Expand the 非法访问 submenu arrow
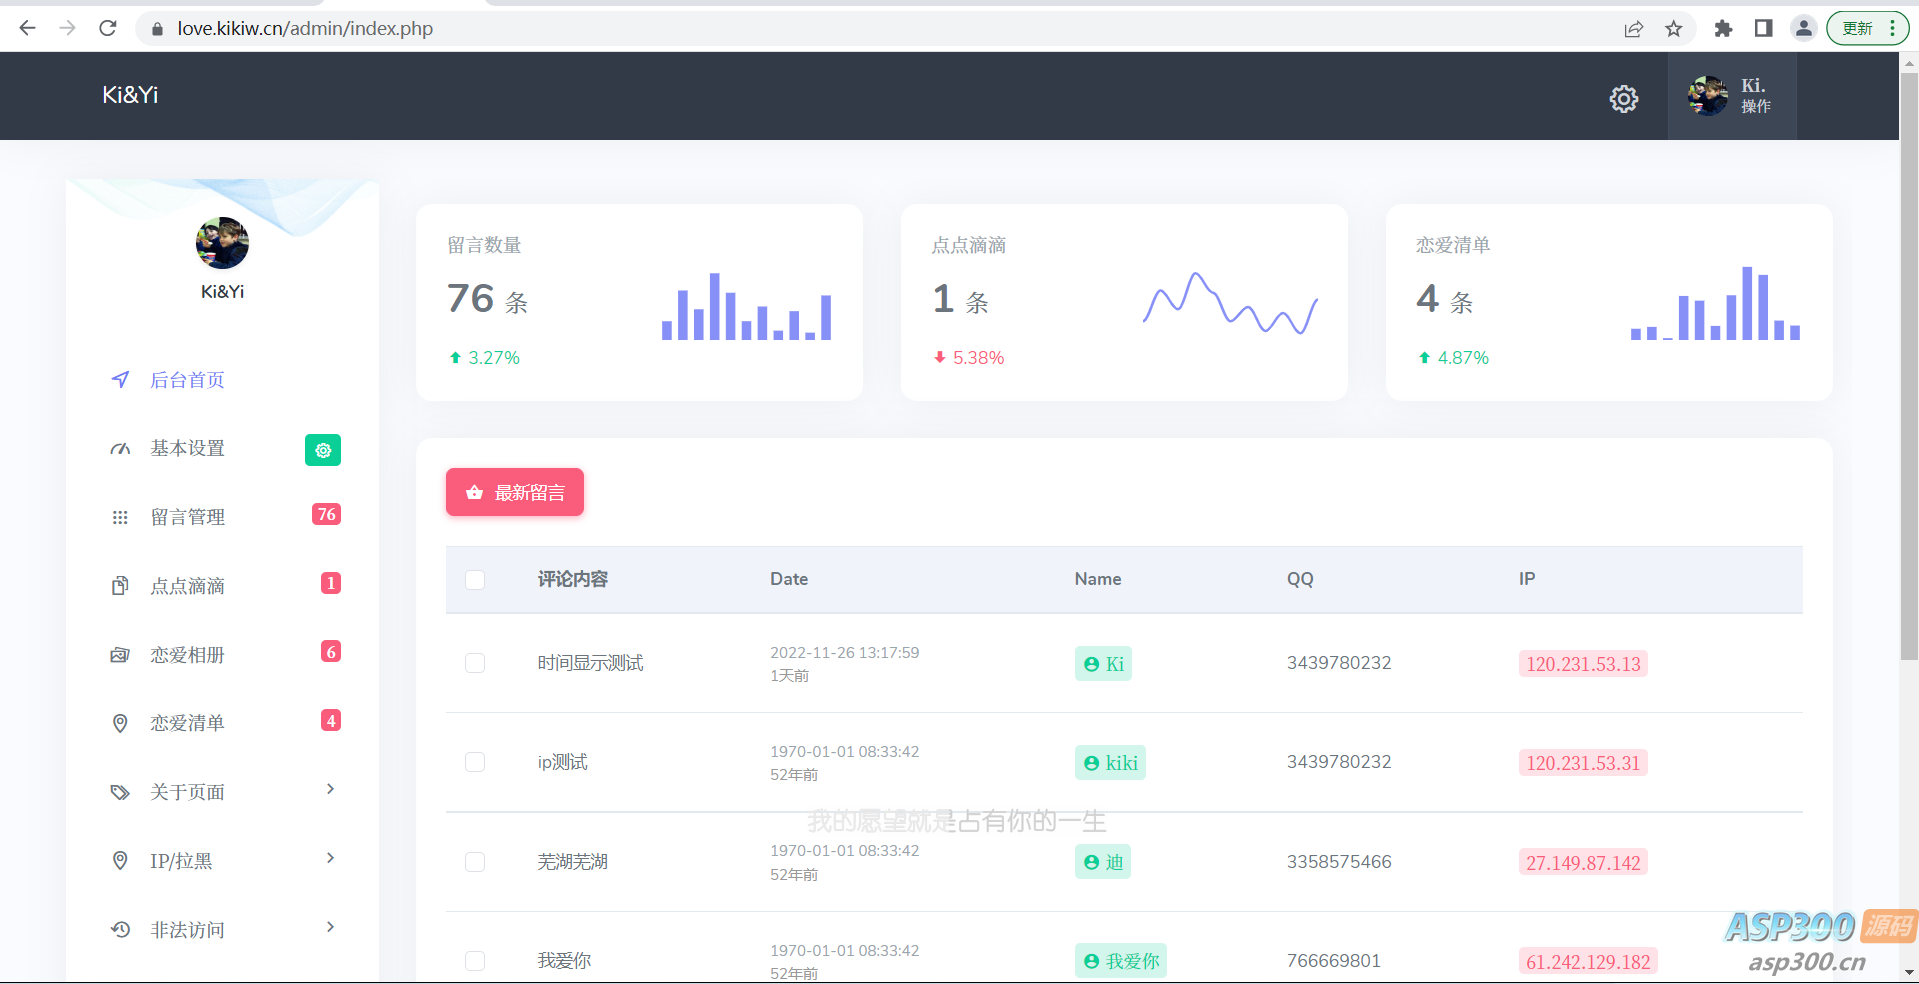The height and width of the screenshot is (984, 1919). coord(330,927)
